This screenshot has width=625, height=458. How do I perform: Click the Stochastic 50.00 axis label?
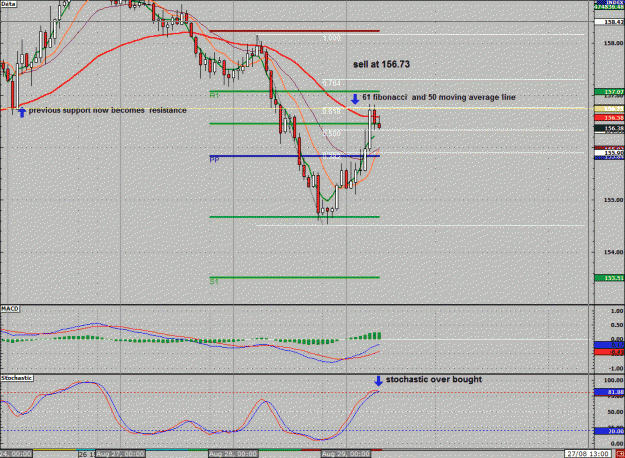(x=616, y=412)
